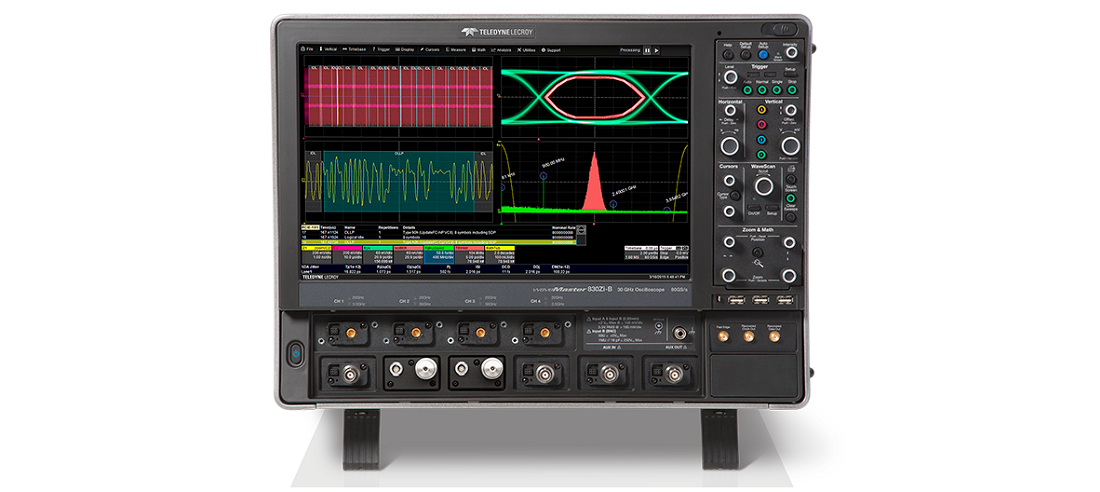
Task: Open the Cursors menu
Action: (429, 50)
